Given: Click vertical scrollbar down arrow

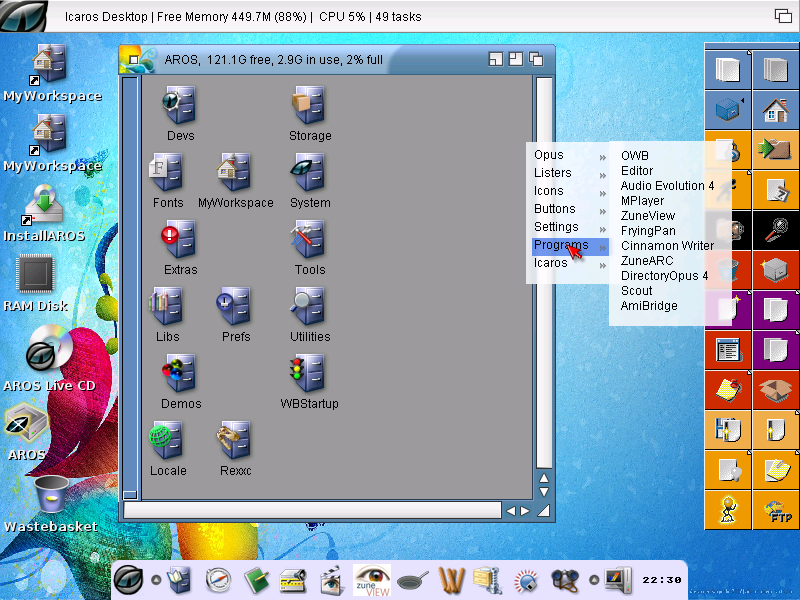Looking at the screenshot, I should pos(544,492).
